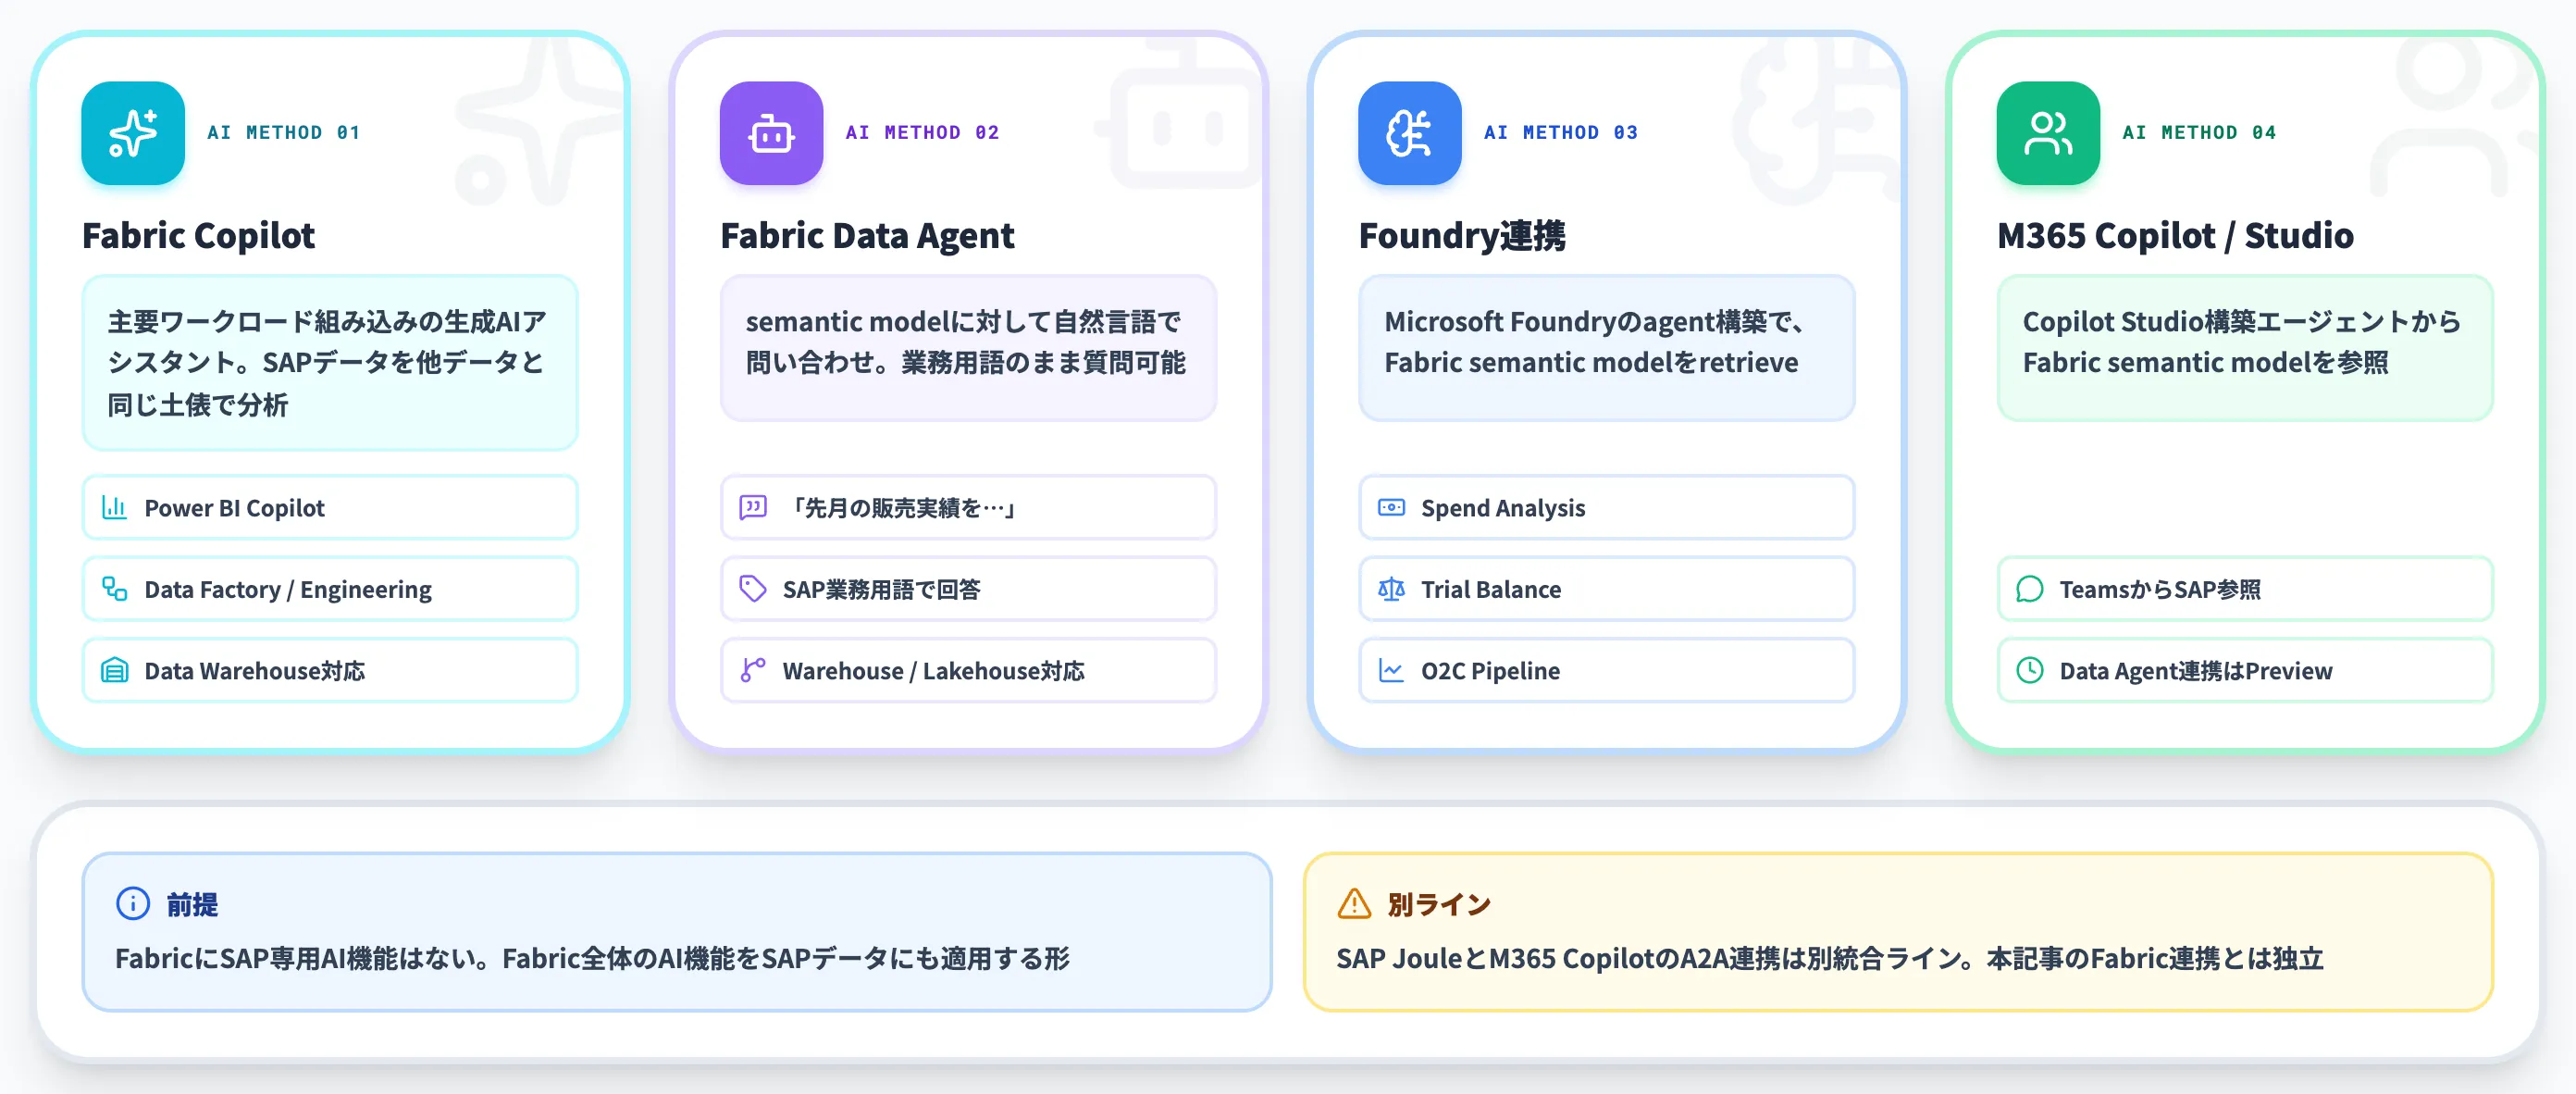
Task: Click the AI METHOD 04 label
Action: tap(2199, 133)
